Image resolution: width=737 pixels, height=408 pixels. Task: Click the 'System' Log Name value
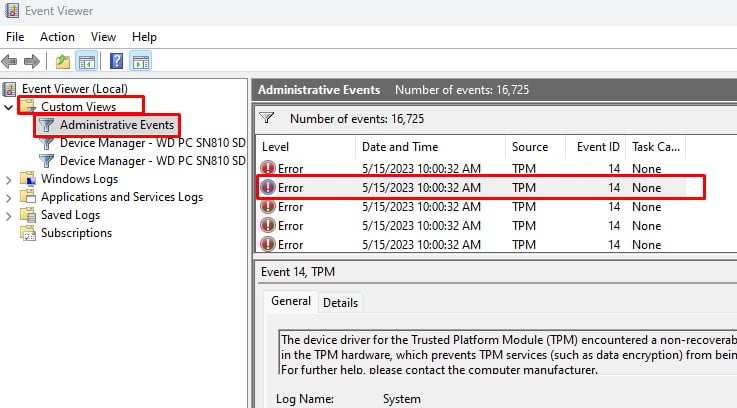[401, 399]
